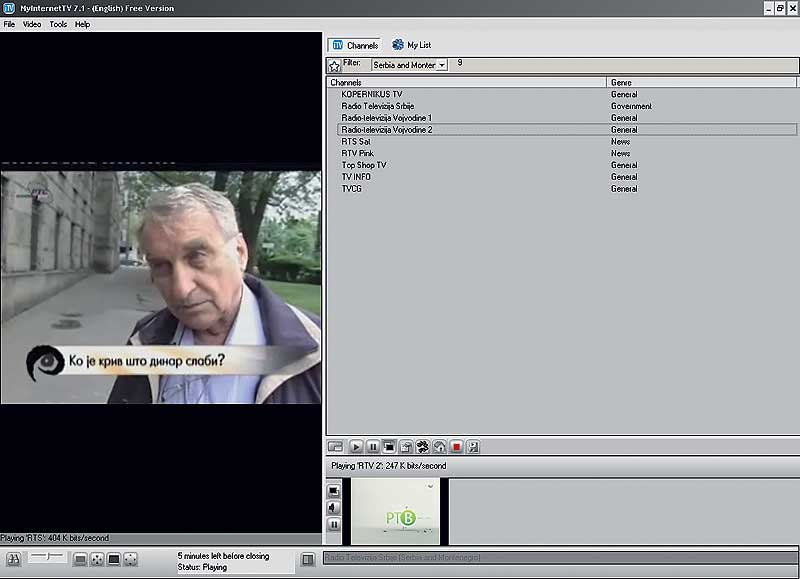Click the edit channel properties icon
This screenshot has width=800, height=579.
(406, 447)
